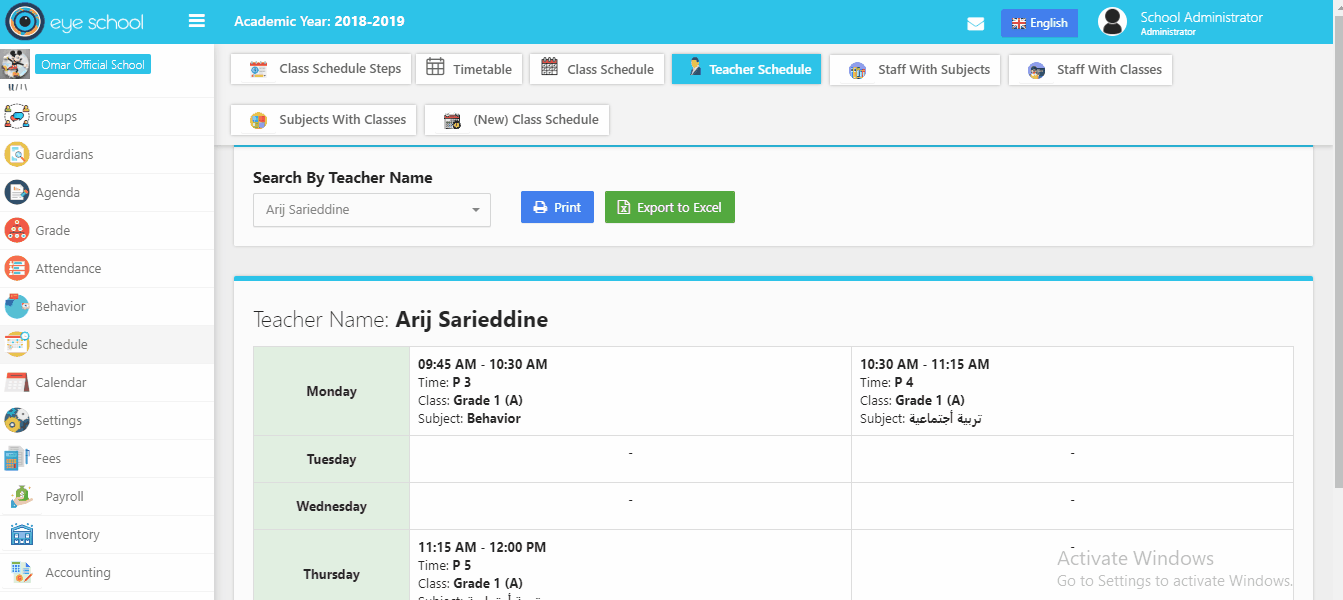Click the user avatar icon
Screen dimensions: 1343x600
(x=1112, y=22)
